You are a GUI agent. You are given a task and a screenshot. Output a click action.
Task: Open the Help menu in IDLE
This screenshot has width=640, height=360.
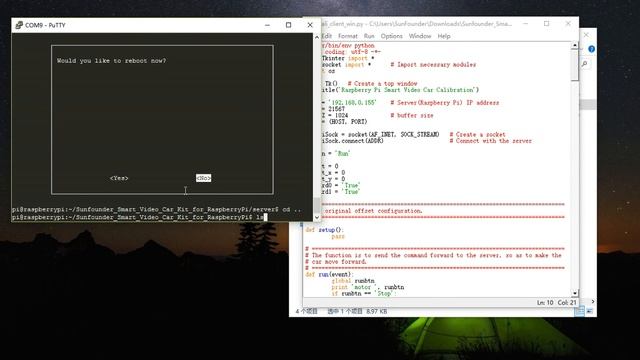[x=444, y=36]
